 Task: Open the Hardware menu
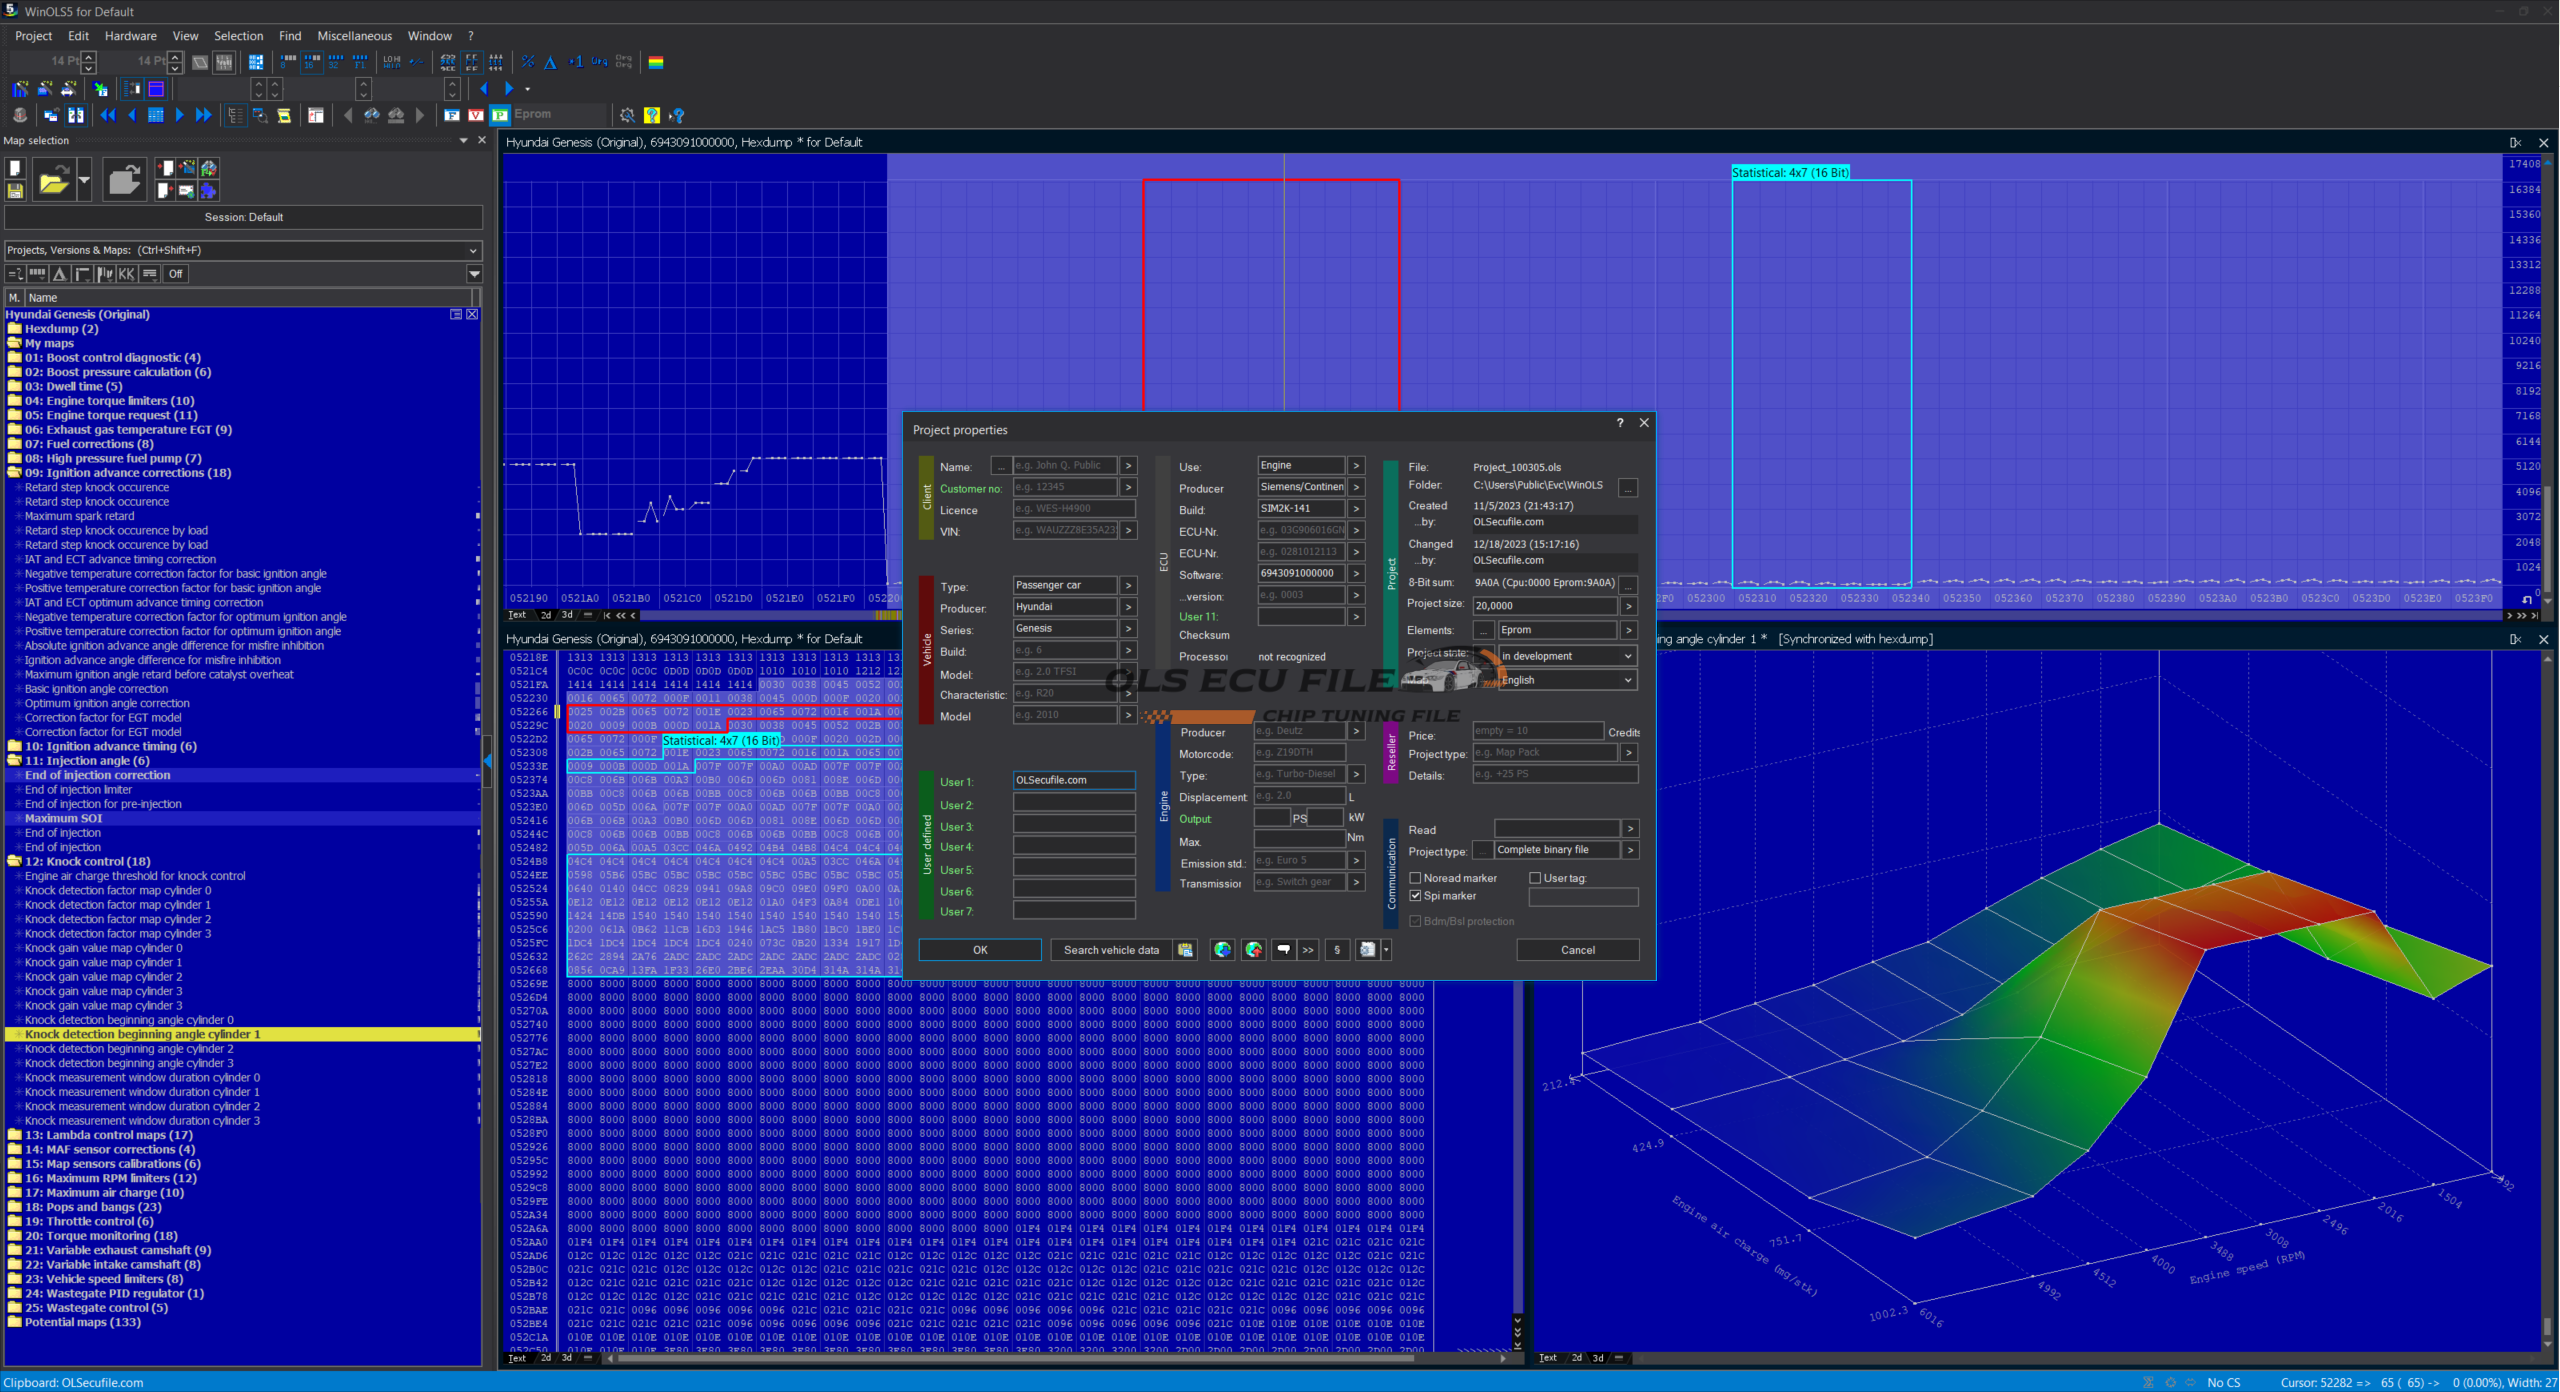pyautogui.click(x=130, y=36)
